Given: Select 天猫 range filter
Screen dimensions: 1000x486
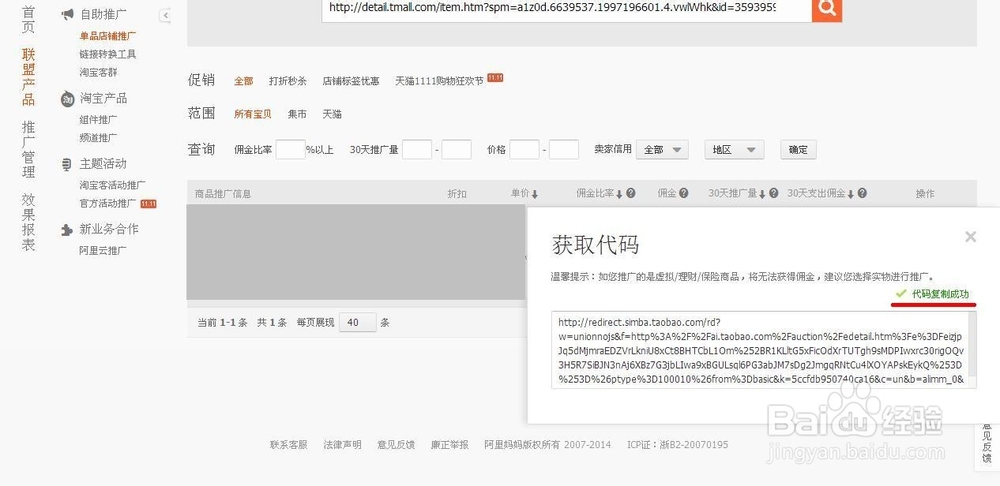Looking at the screenshot, I should tap(332, 114).
